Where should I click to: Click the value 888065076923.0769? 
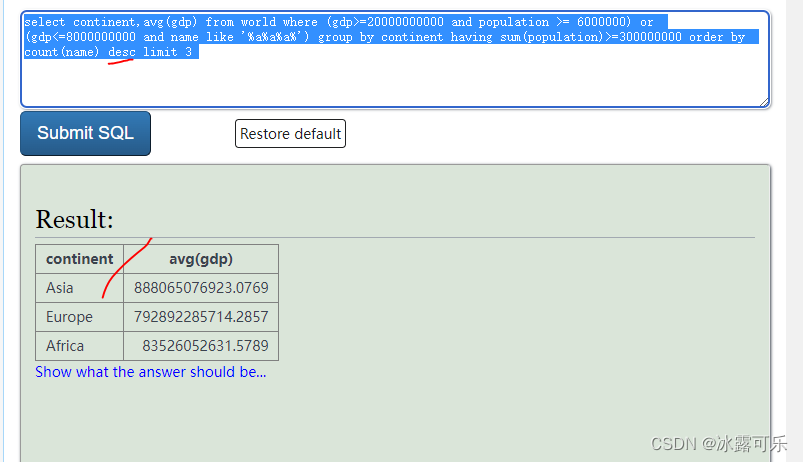pos(201,288)
